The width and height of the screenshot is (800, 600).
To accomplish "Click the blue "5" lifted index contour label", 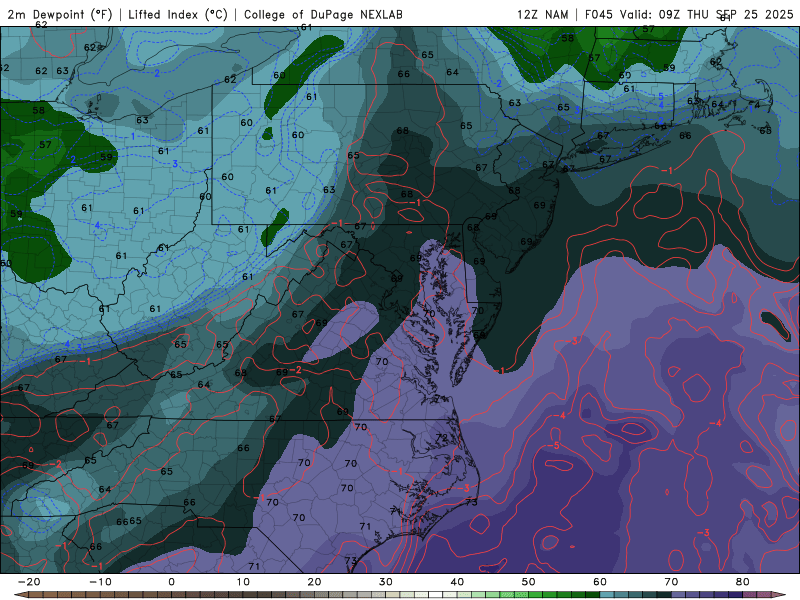I will 661,96.
